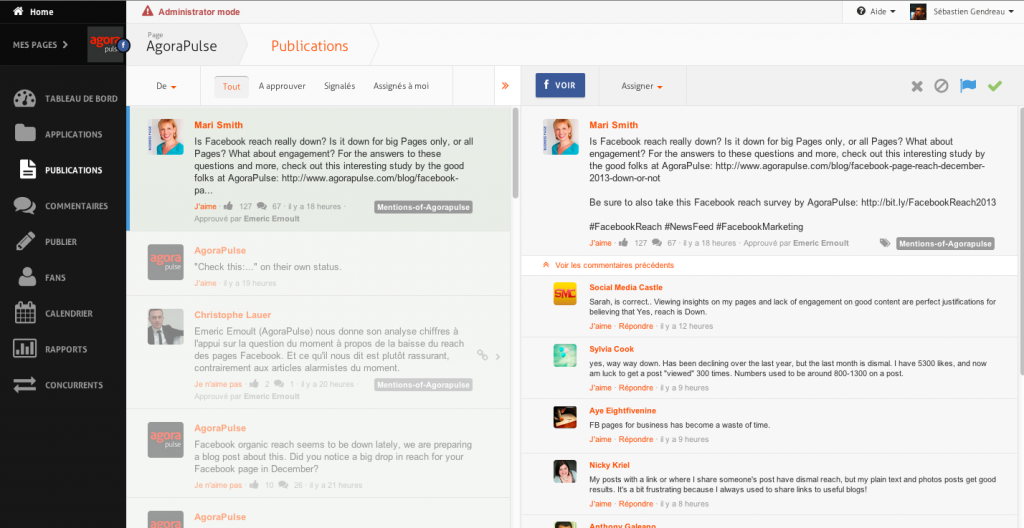Flag the post with blue flag icon
The height and width of the screenshot is (528, 1024).
pyautogui.click(x=968, y=86)
